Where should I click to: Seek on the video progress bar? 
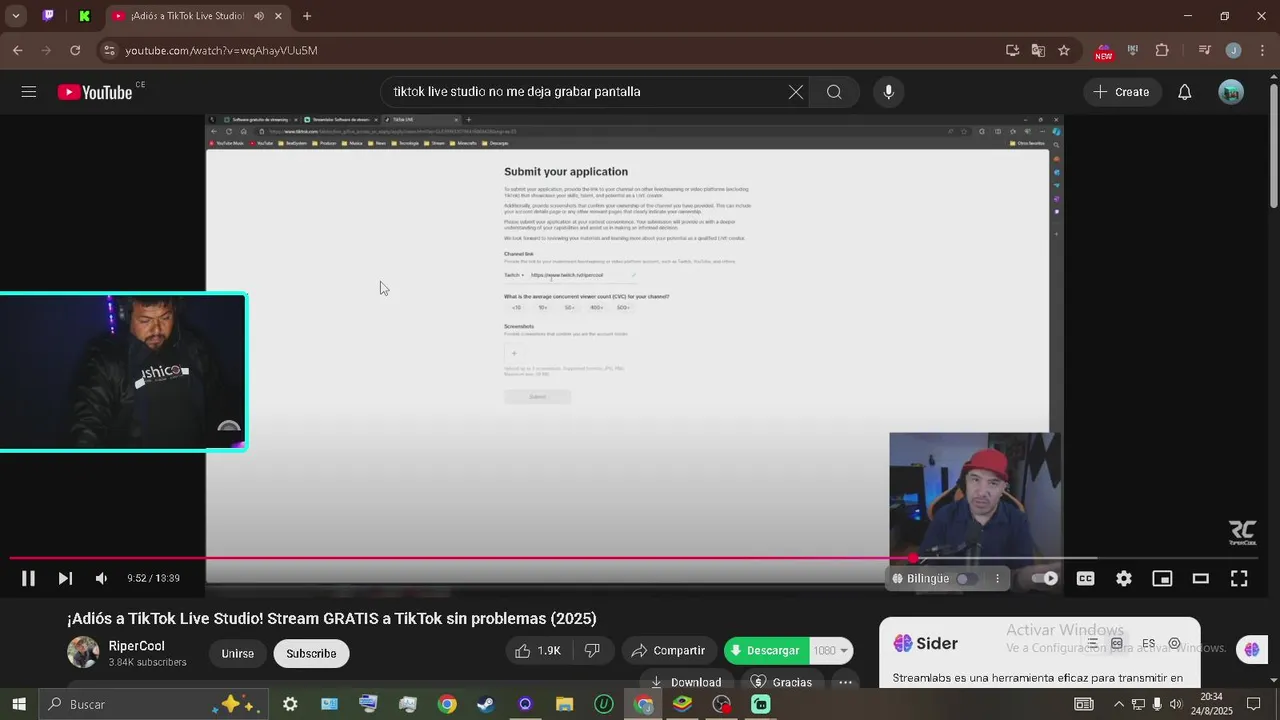(x=634, y=558)
